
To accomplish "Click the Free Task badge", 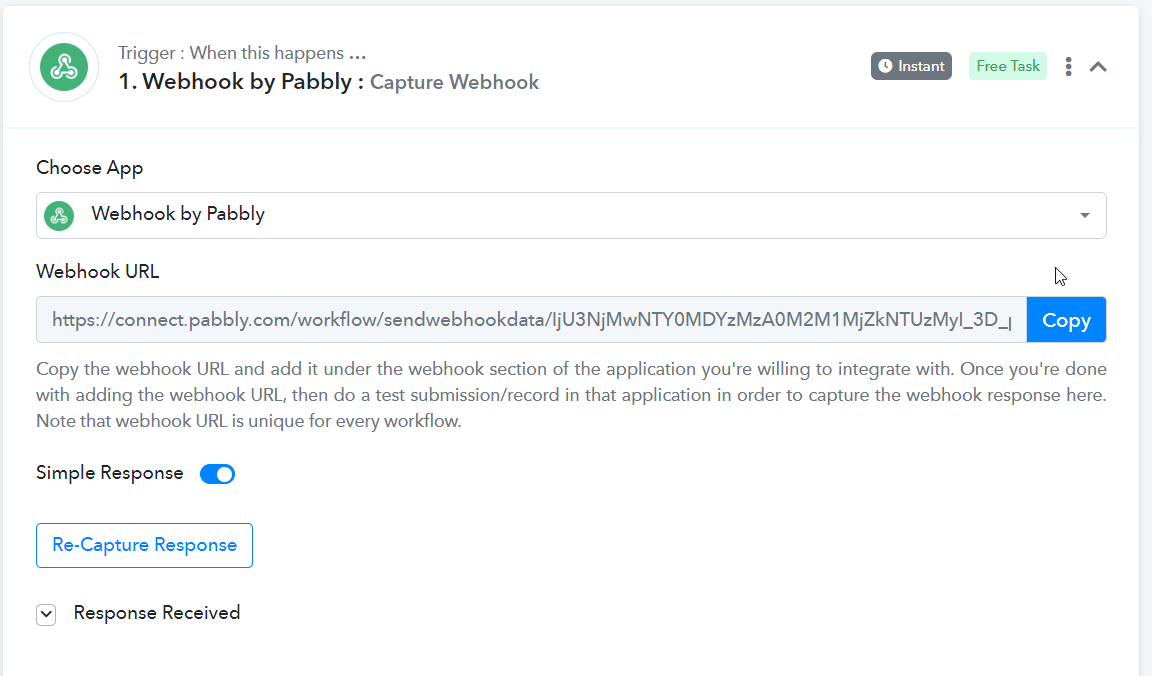I will pyautogui.click(x=1007, y=66).
